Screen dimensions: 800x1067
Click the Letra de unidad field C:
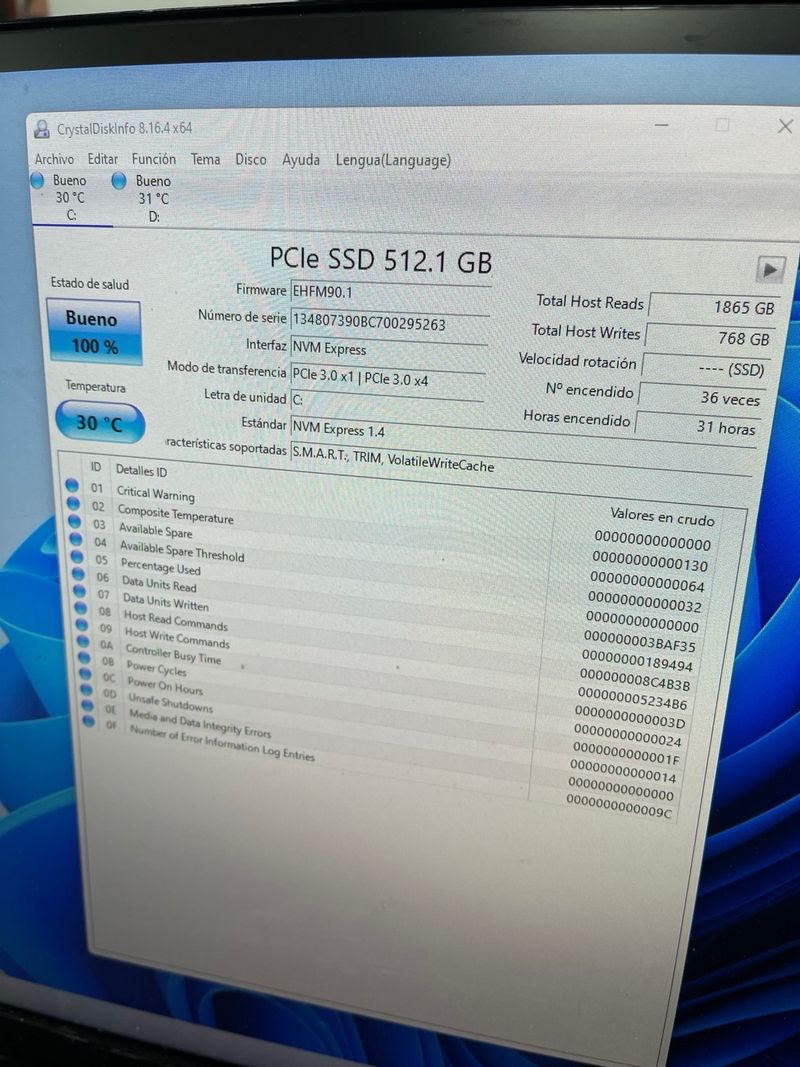click(386, 401)
